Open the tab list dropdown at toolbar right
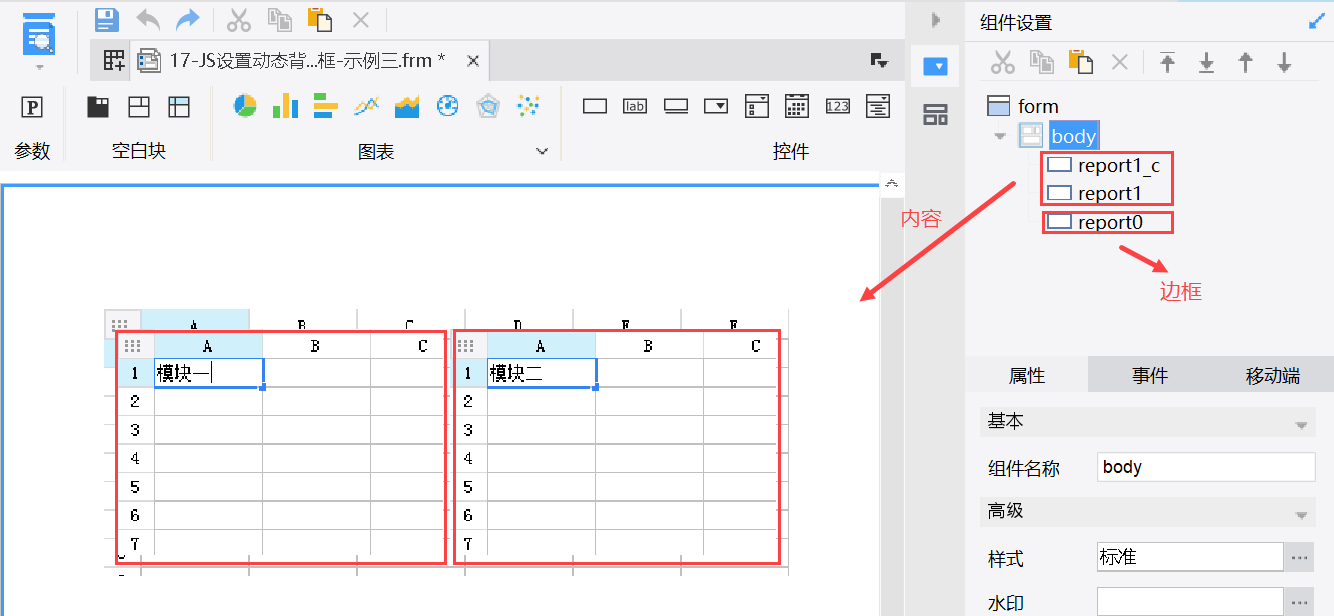1334x616 pixels. point(880,61)
